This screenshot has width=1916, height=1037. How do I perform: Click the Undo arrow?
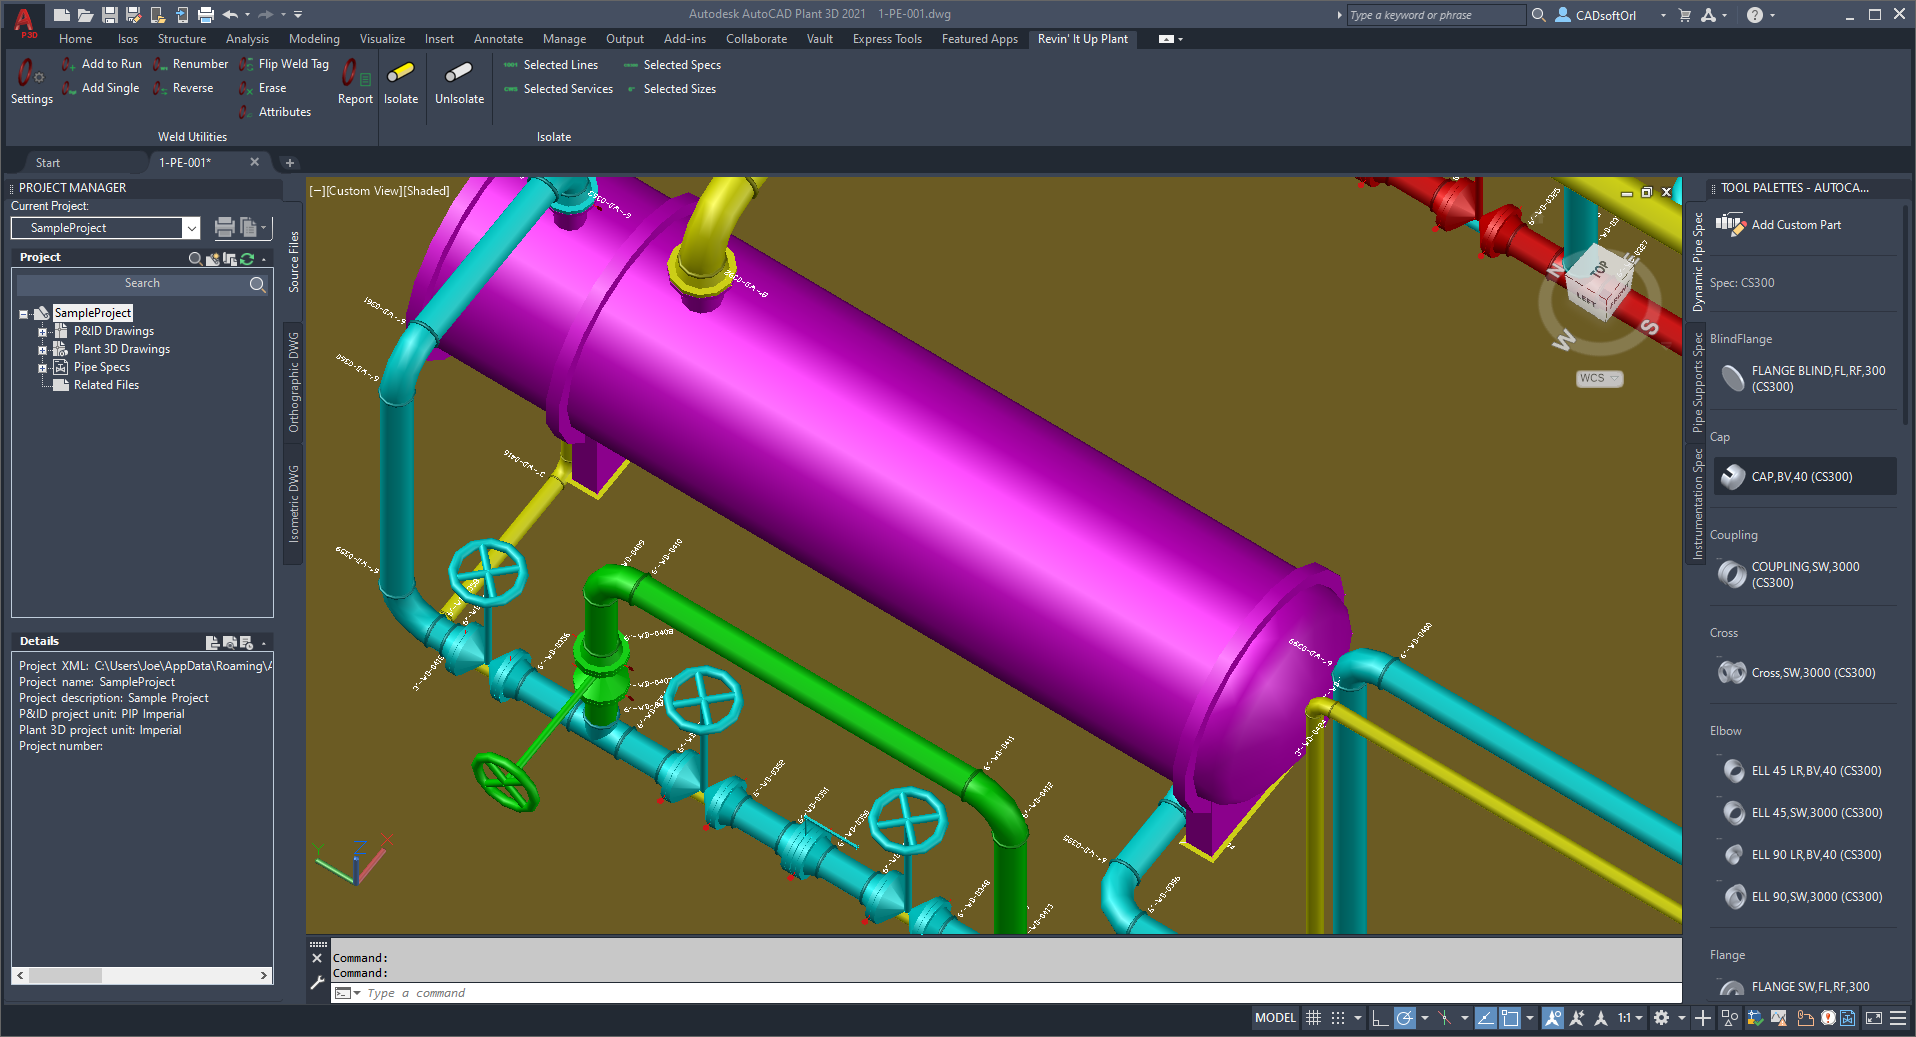coord(231,15)
